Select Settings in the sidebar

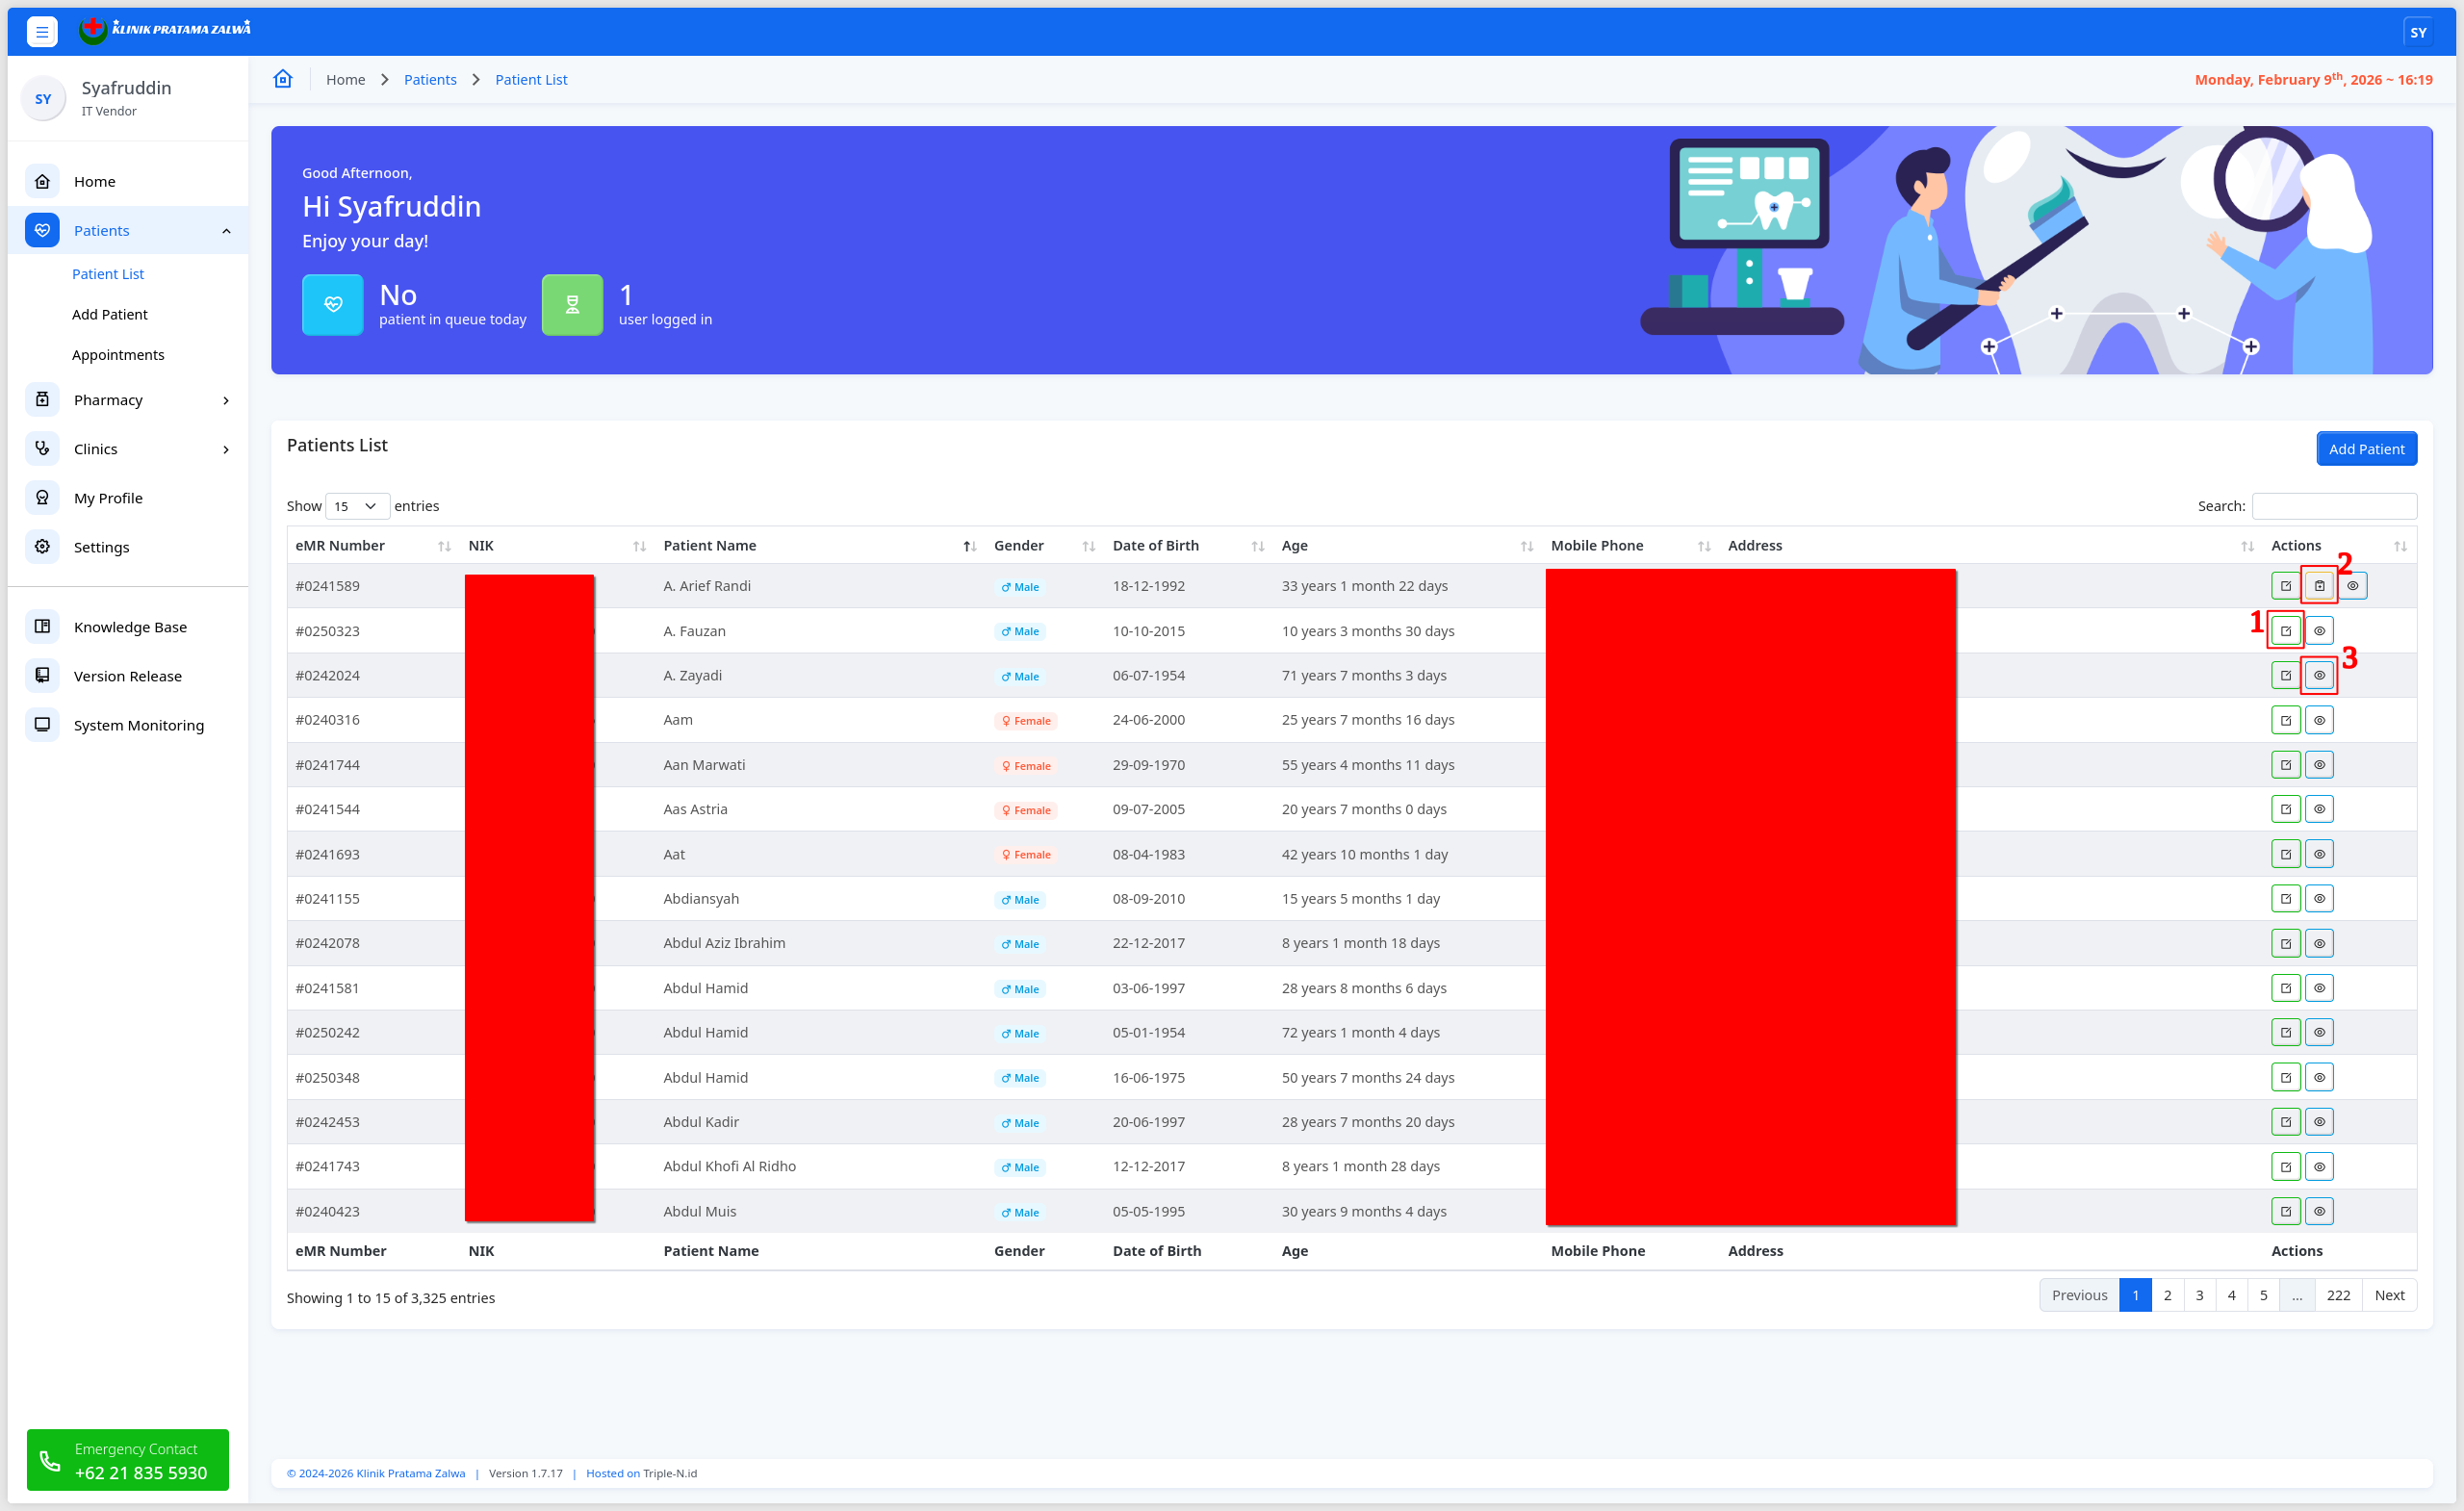(x=101, y=547)
